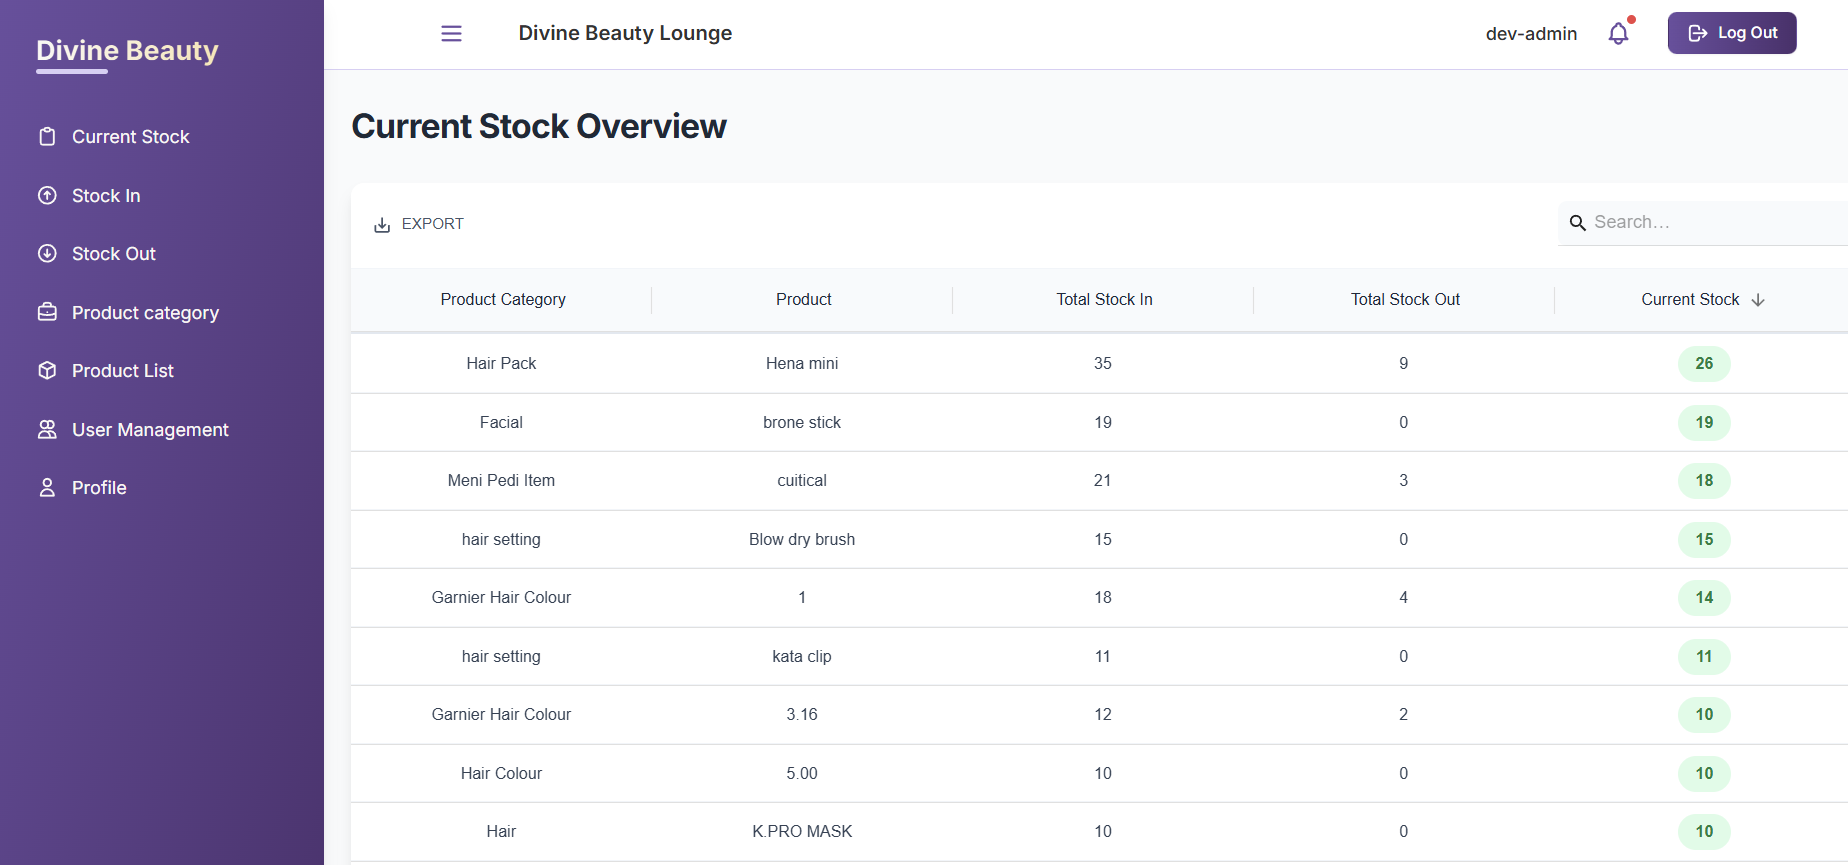This screenshot has width=1848, height=865.
Task: Click the Current Stock clipboard icon
Action: point(47,137)
